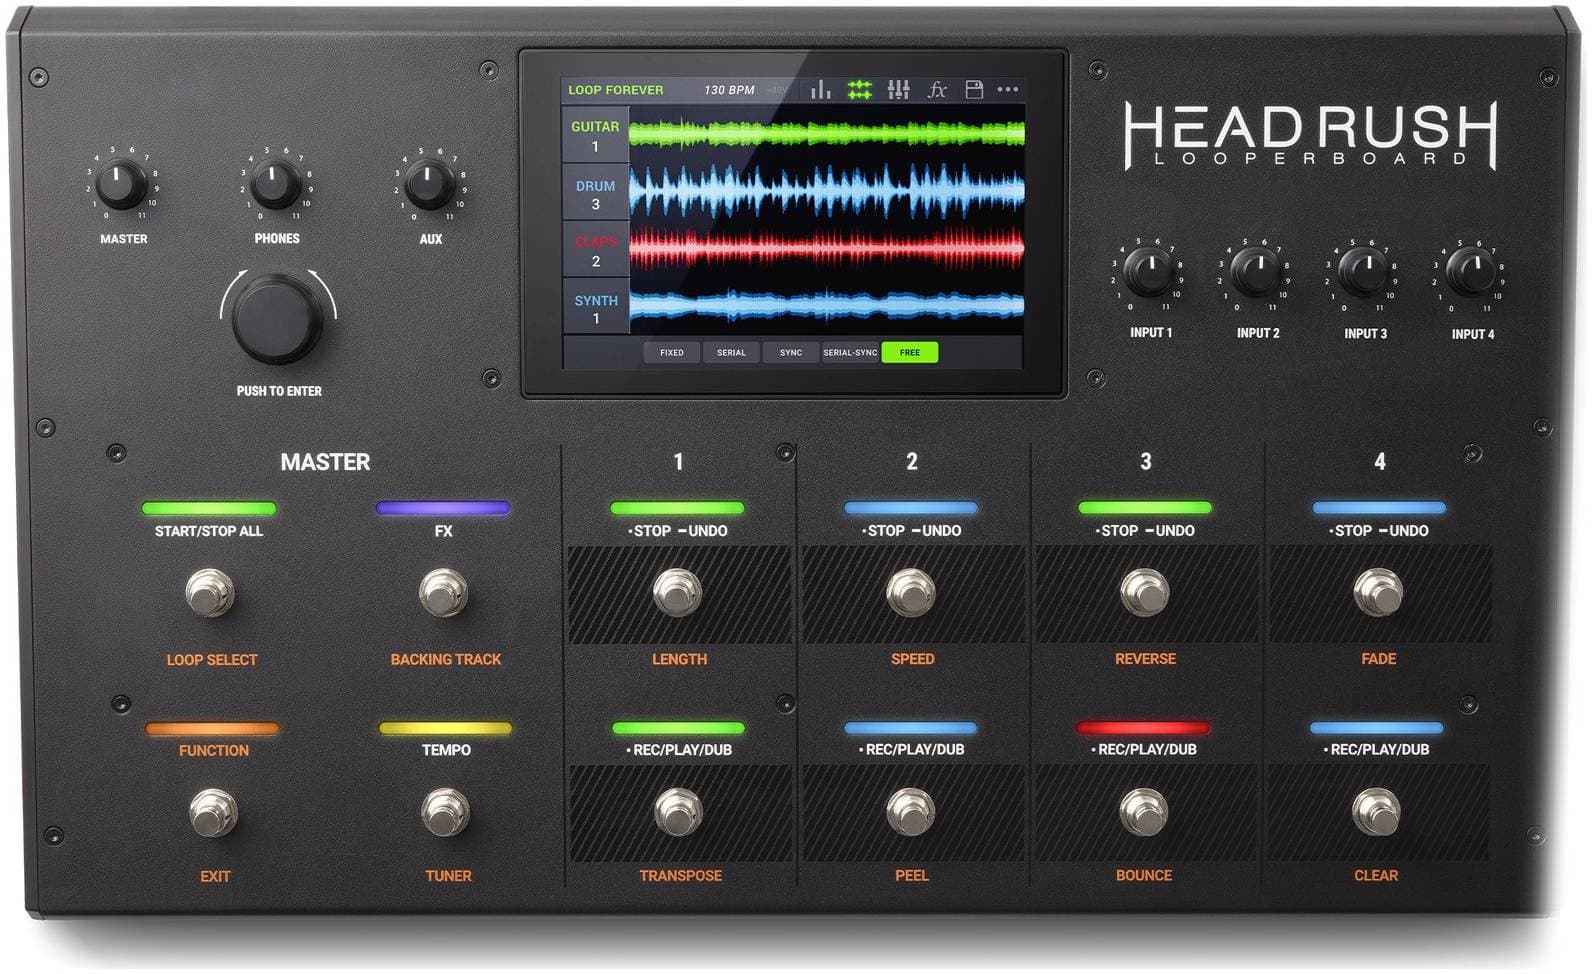Click the green LED above START/STOP ALL

click(209, 508)
